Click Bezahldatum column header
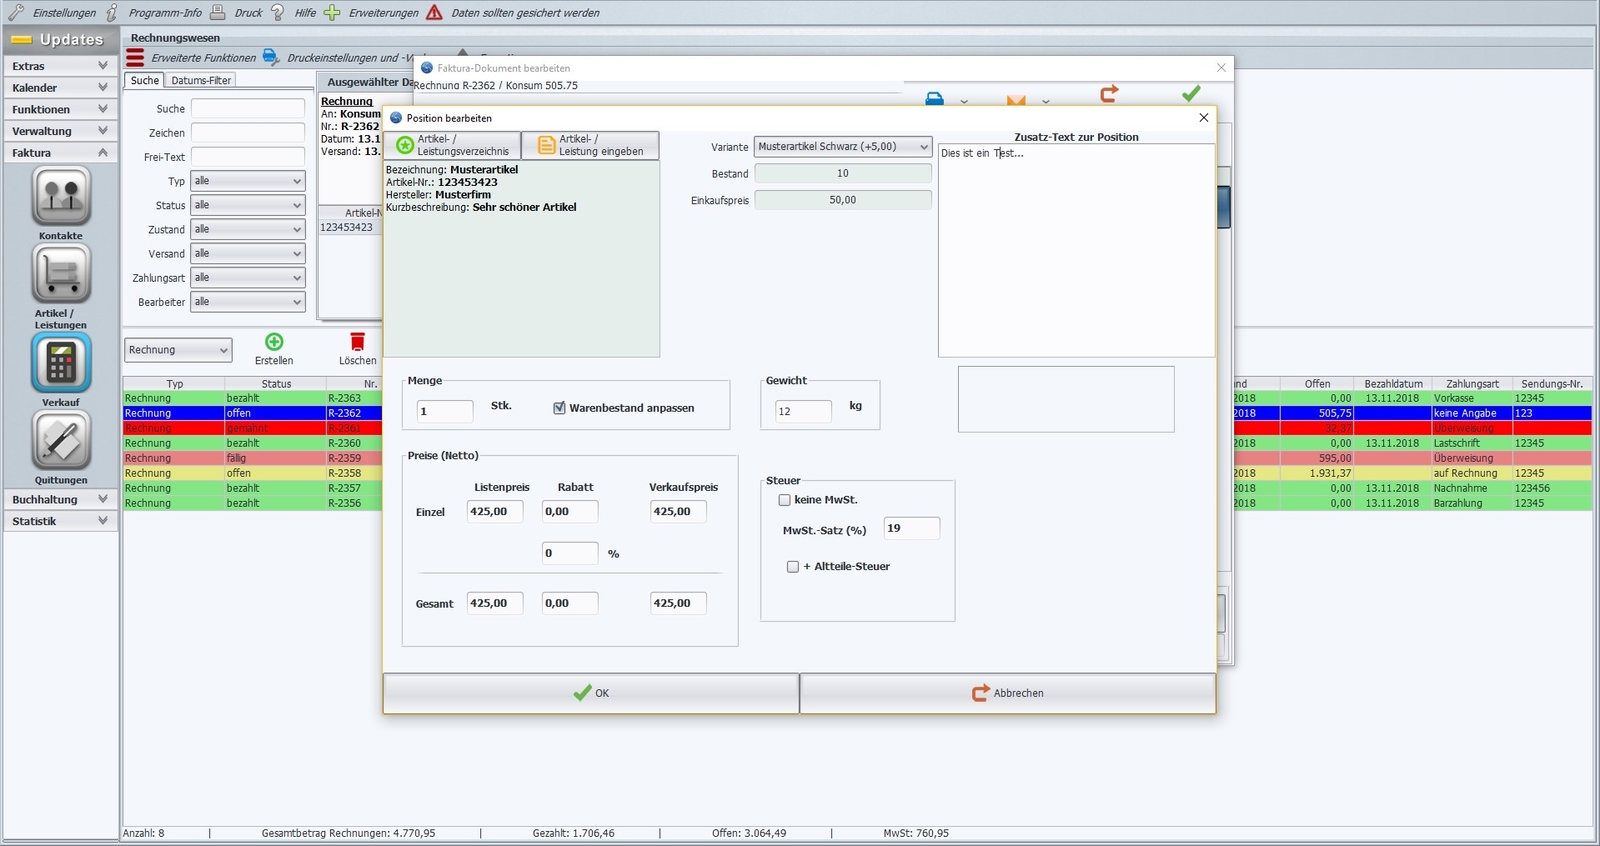This screenshot has width=1600, height=846. (x=1393, y=384)
